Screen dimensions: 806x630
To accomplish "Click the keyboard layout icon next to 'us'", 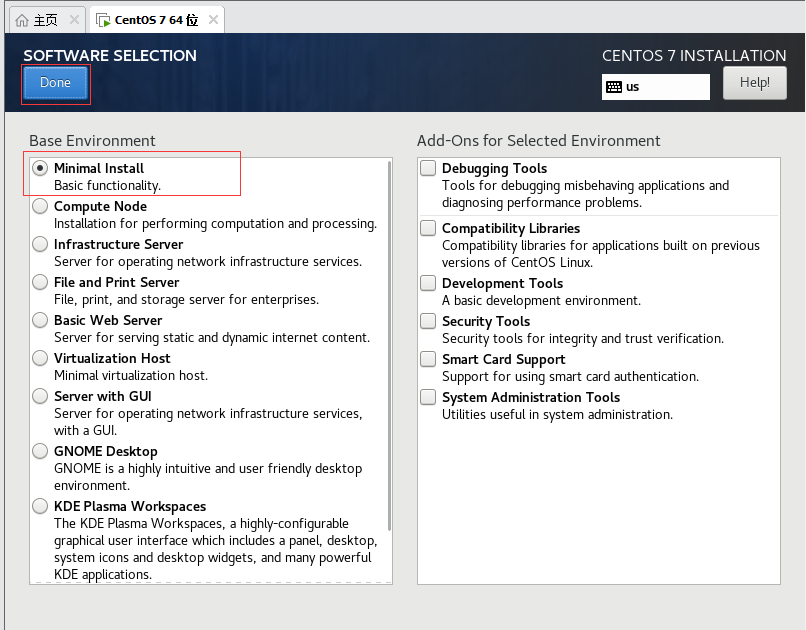I will click(614, 87).
